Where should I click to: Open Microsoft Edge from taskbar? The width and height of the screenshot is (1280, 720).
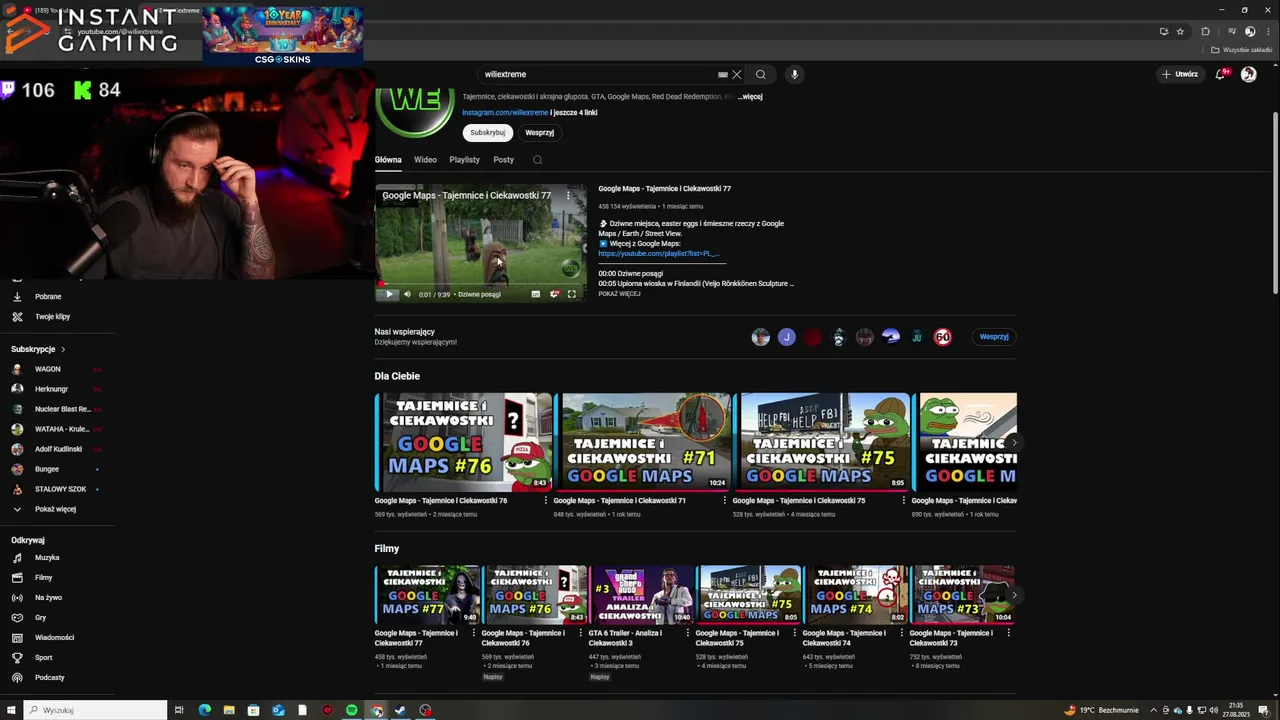(x=205, y=710)
